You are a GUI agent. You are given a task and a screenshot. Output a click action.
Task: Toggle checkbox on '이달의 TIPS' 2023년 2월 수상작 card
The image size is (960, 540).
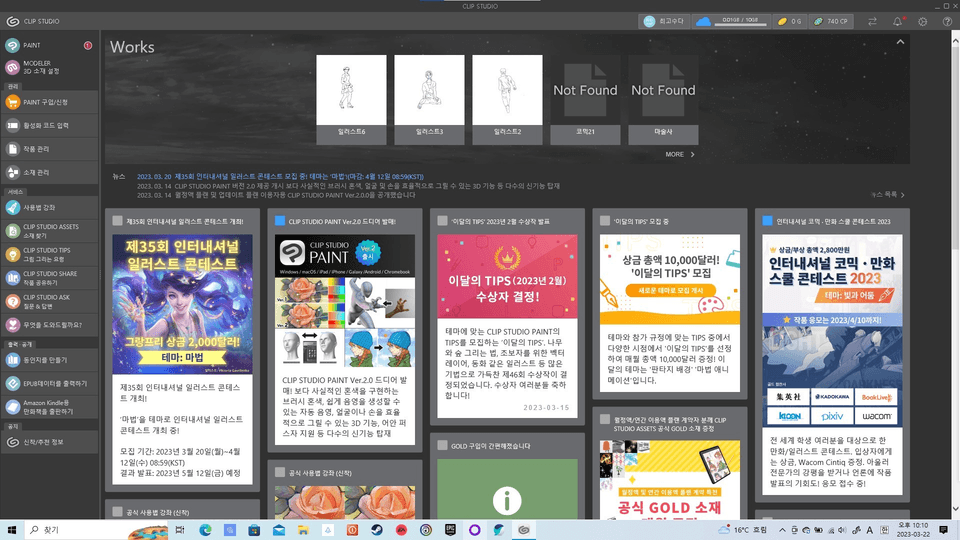point(442,221)
